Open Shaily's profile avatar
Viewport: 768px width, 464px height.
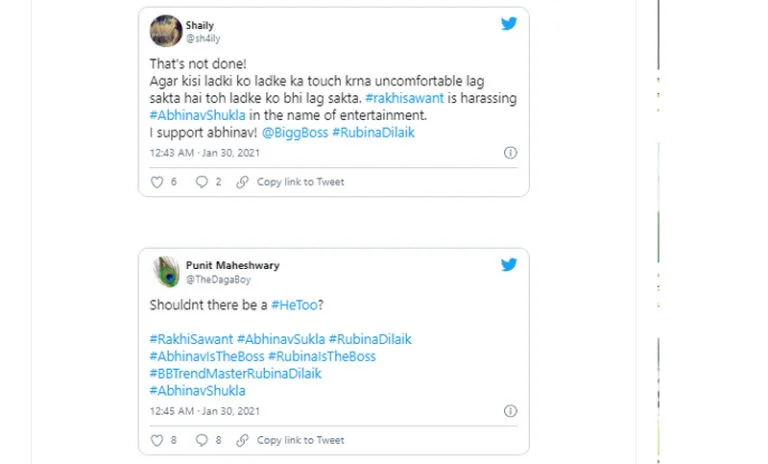166,31
